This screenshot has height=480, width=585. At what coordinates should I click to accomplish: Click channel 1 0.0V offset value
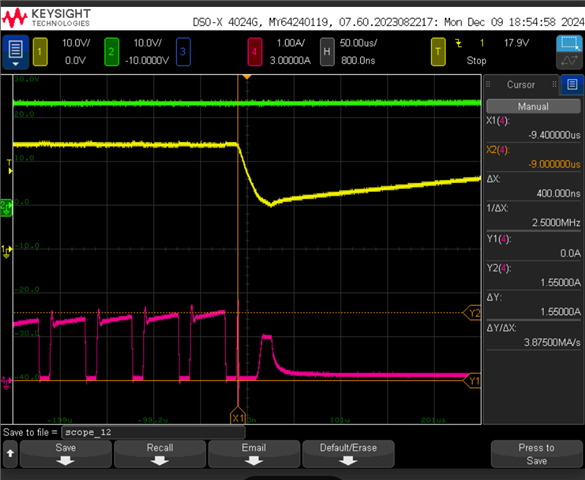[75, 60]
